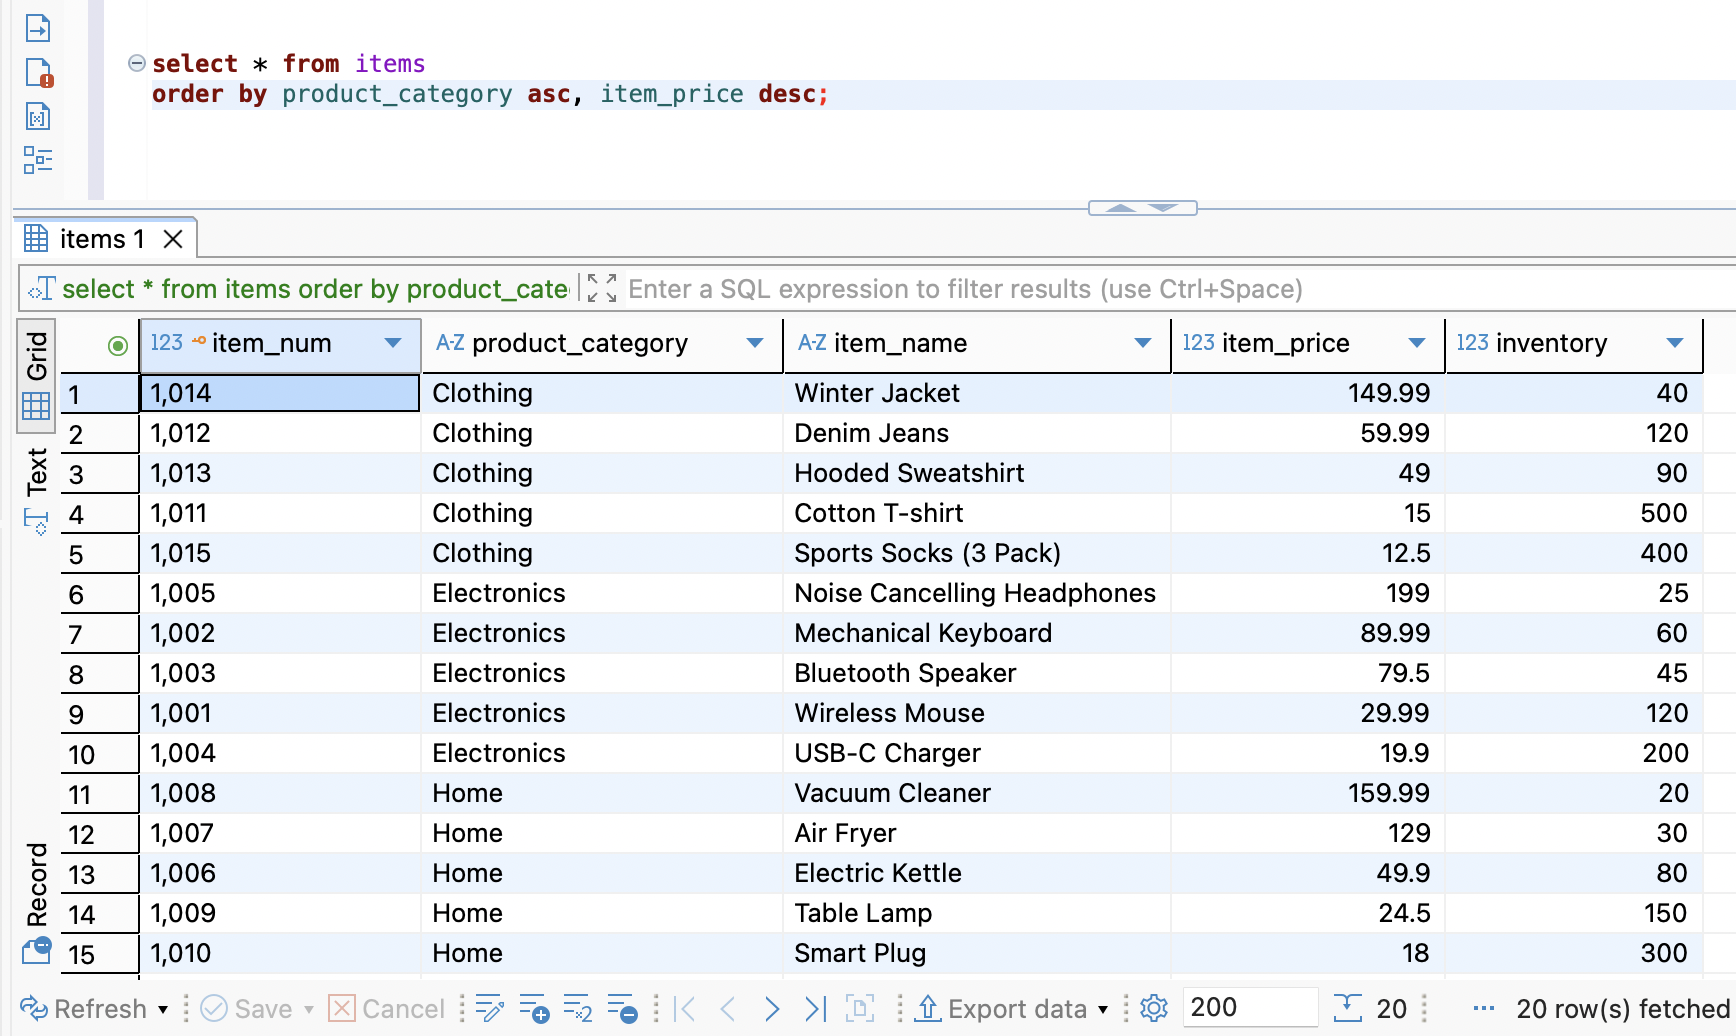Screen dimensions: 1736x1036
Task: Focus the SQL filter expression field
Action: pyautogui.click(x=1180, y=289)
